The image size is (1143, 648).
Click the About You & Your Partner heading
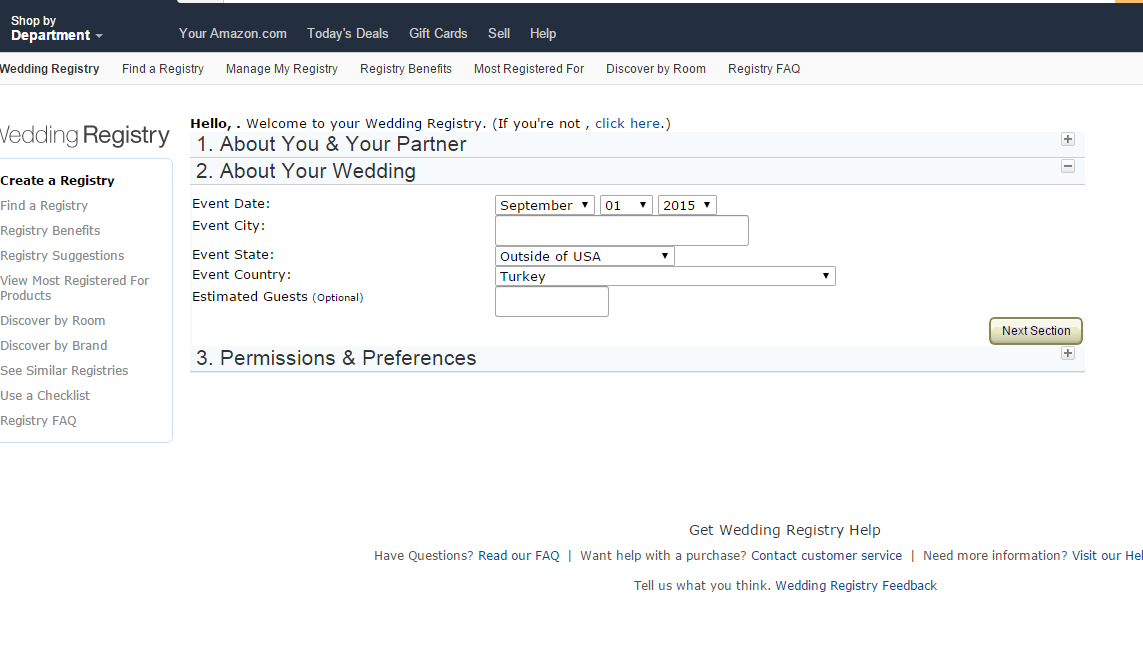[x=331, y=144]
